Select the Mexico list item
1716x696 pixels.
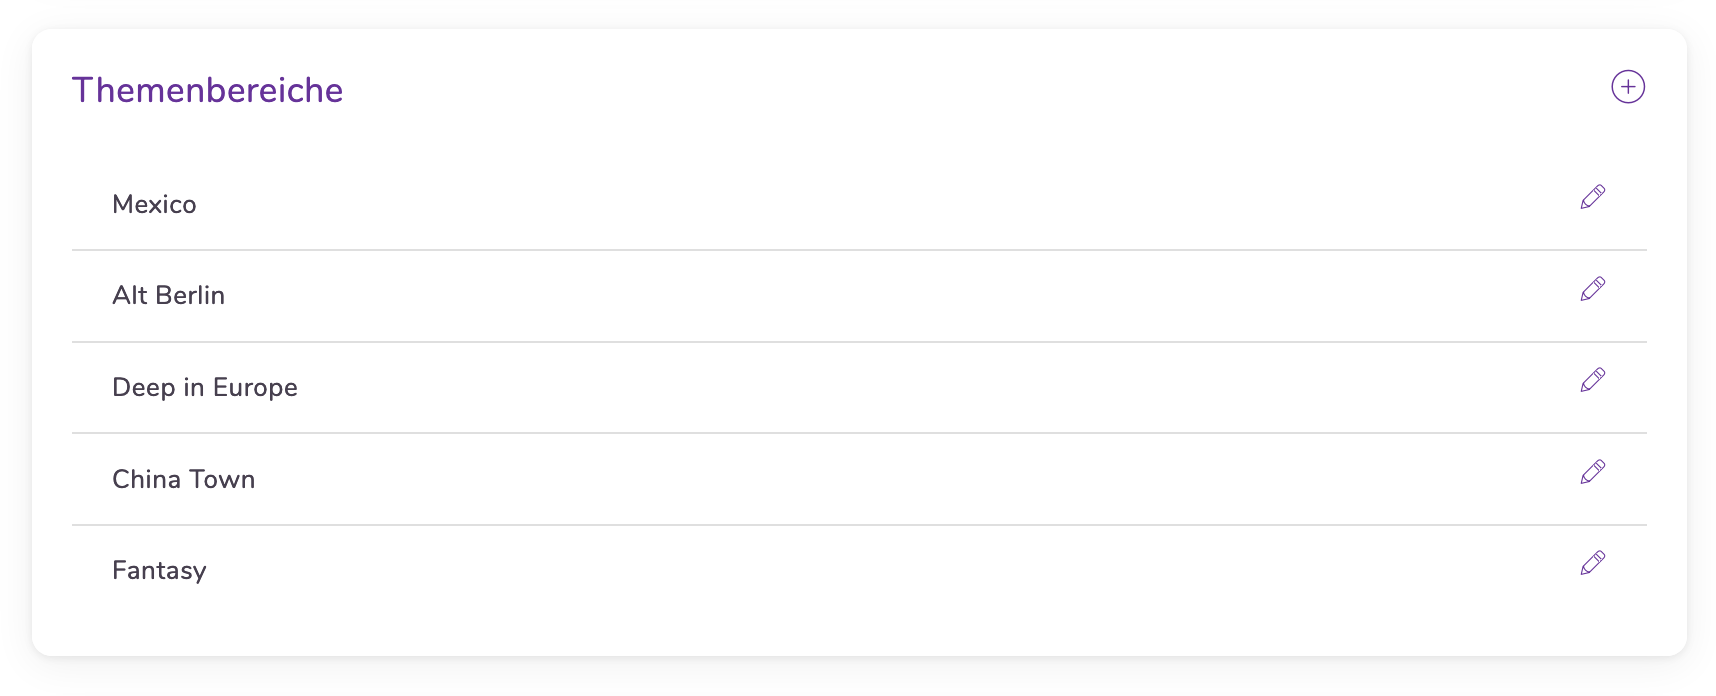[154, 204]
